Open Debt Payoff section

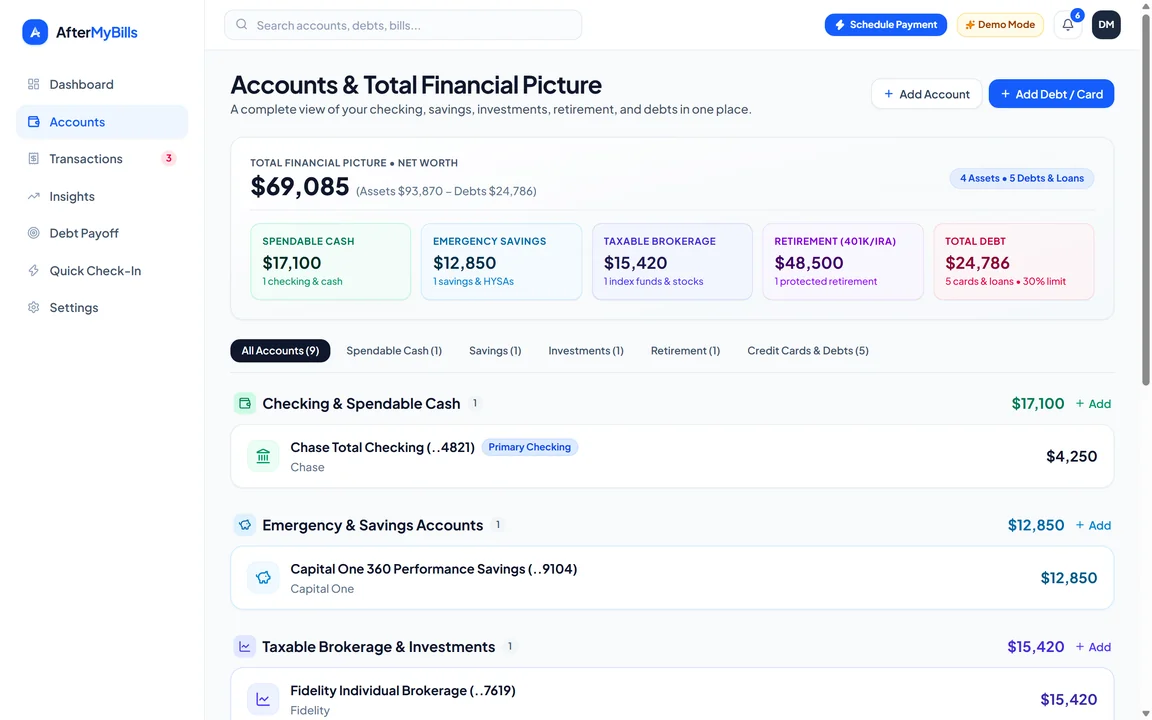coord(102,233)
